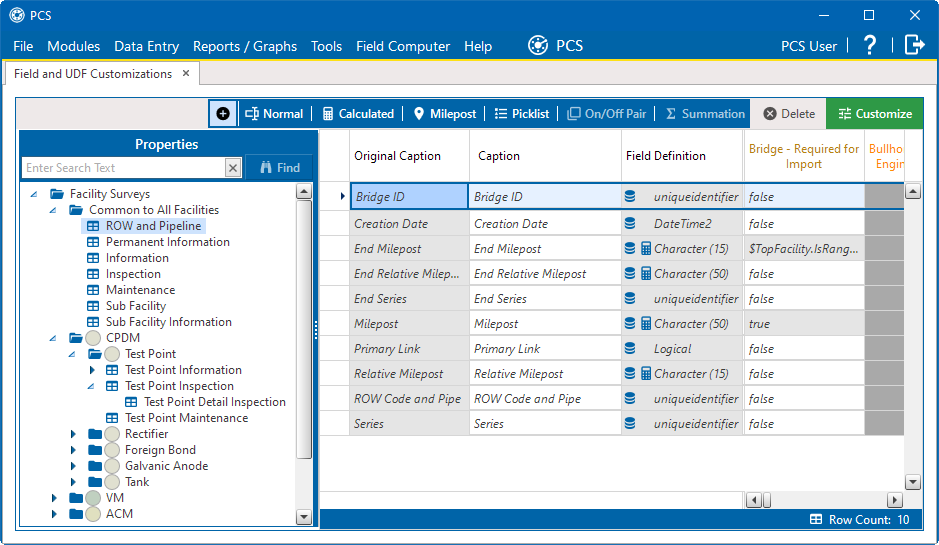The height and width of the screenshot is (545, 939).
Task: Click Bridge - Required for Import header
Action: tap(804, 156)
